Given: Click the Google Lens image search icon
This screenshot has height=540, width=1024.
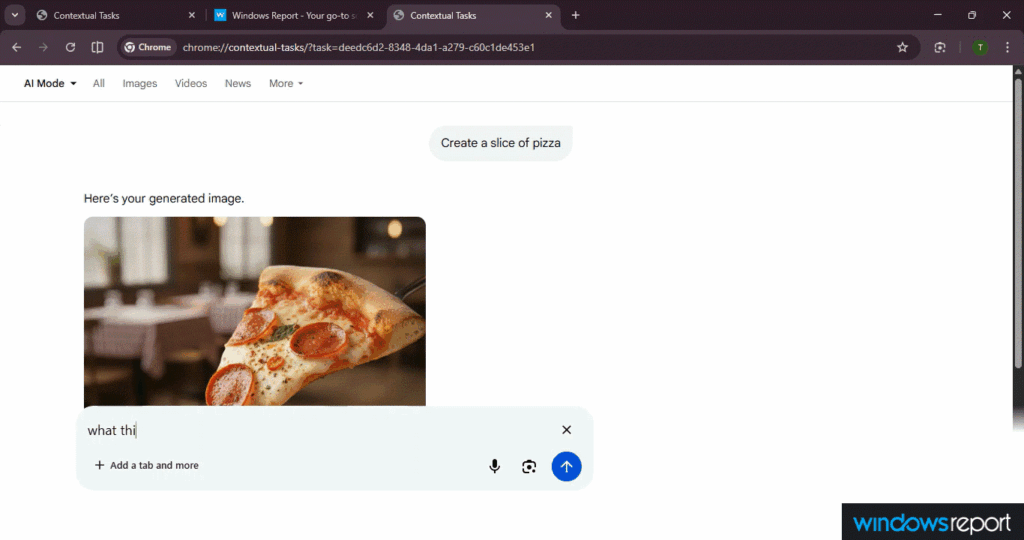Looking at the screenshot, I should click(529, 466).
